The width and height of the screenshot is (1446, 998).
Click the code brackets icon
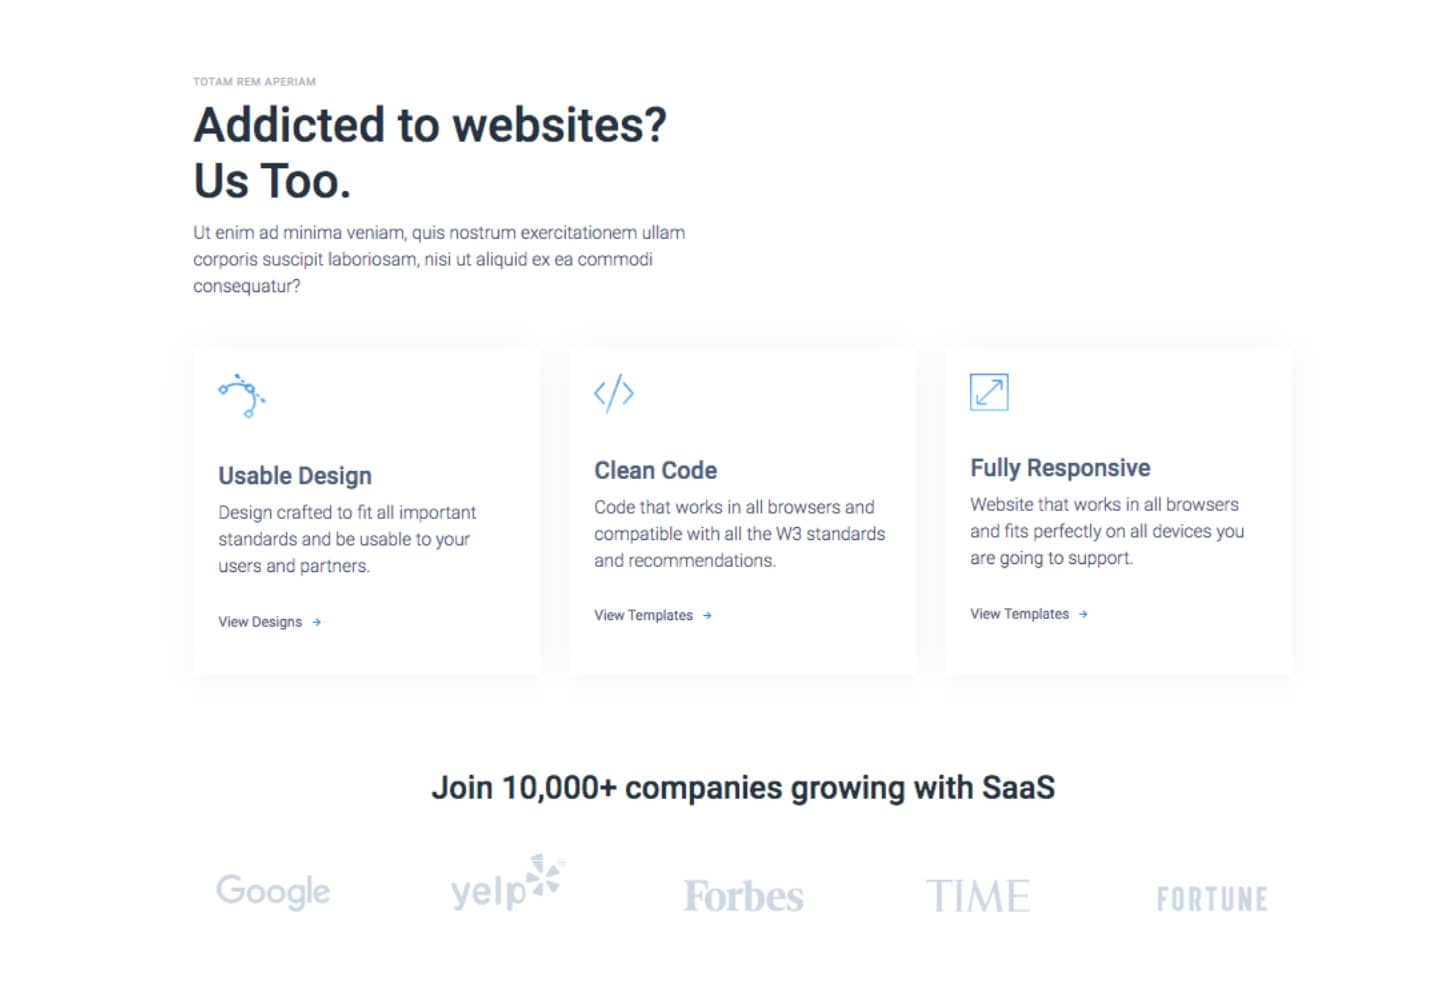[614, 393]
